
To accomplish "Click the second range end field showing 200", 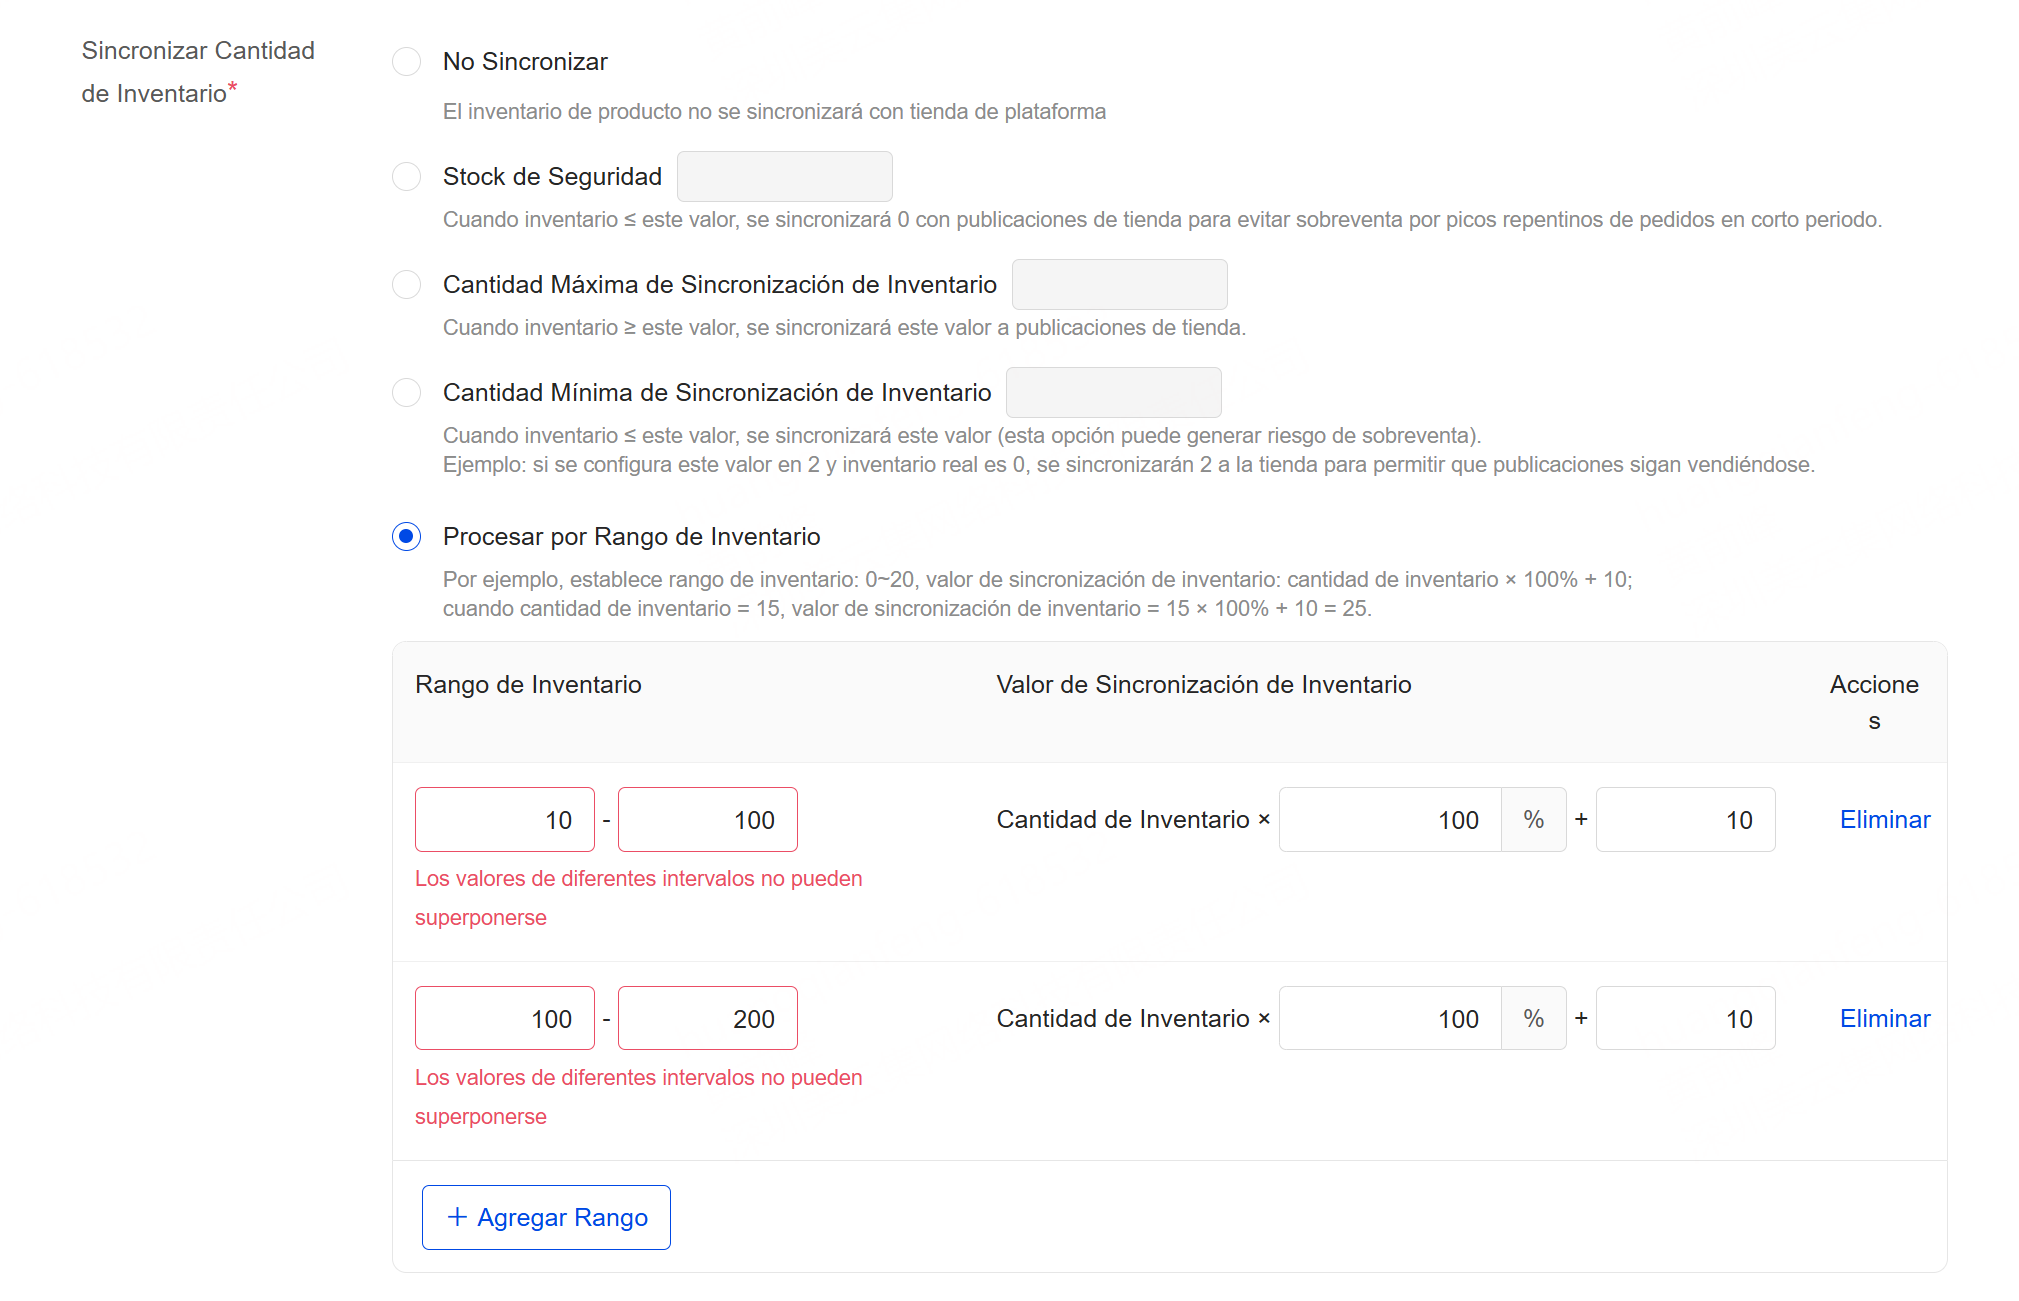I will tap(707, 1018).
